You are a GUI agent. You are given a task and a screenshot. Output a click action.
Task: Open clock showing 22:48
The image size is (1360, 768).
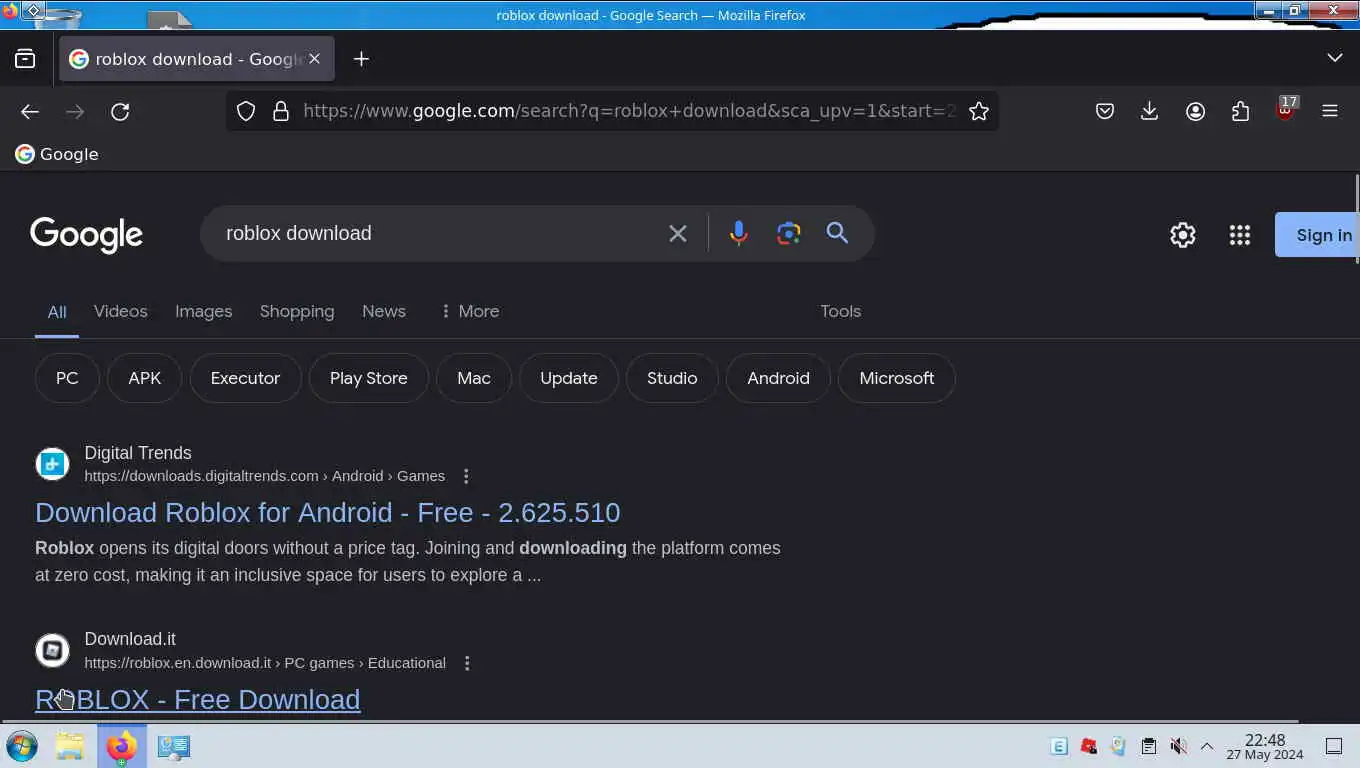click(1265, 746)
